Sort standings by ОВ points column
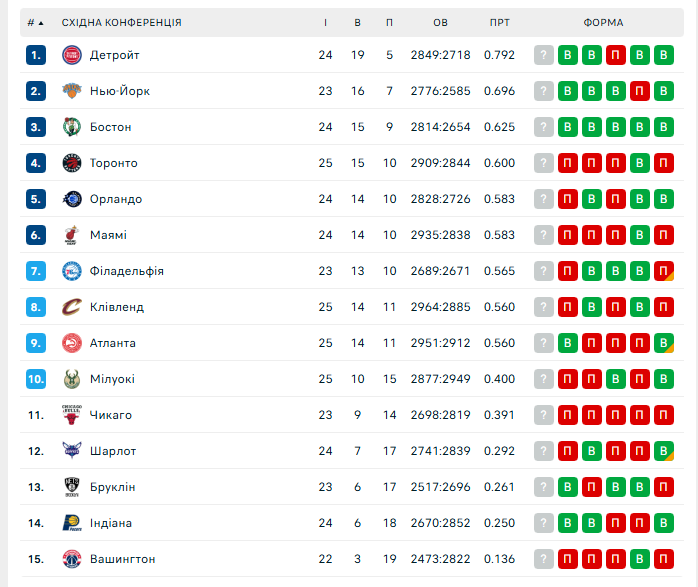 pos(440,22)
